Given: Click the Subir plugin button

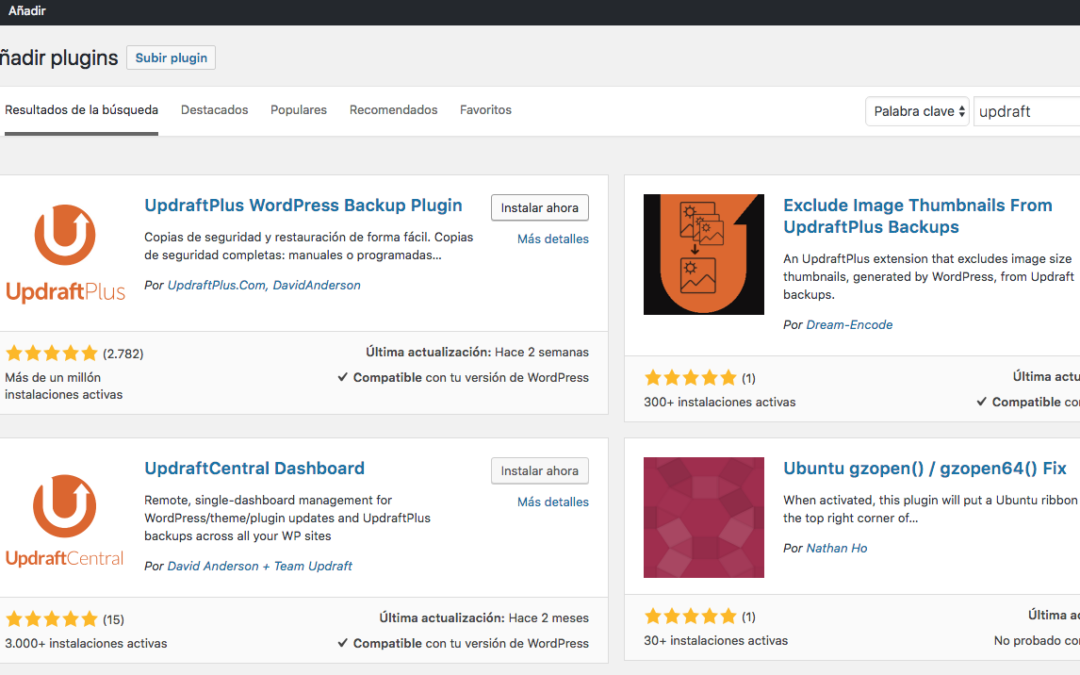Looking at the screenshot, I should point(171,58).
